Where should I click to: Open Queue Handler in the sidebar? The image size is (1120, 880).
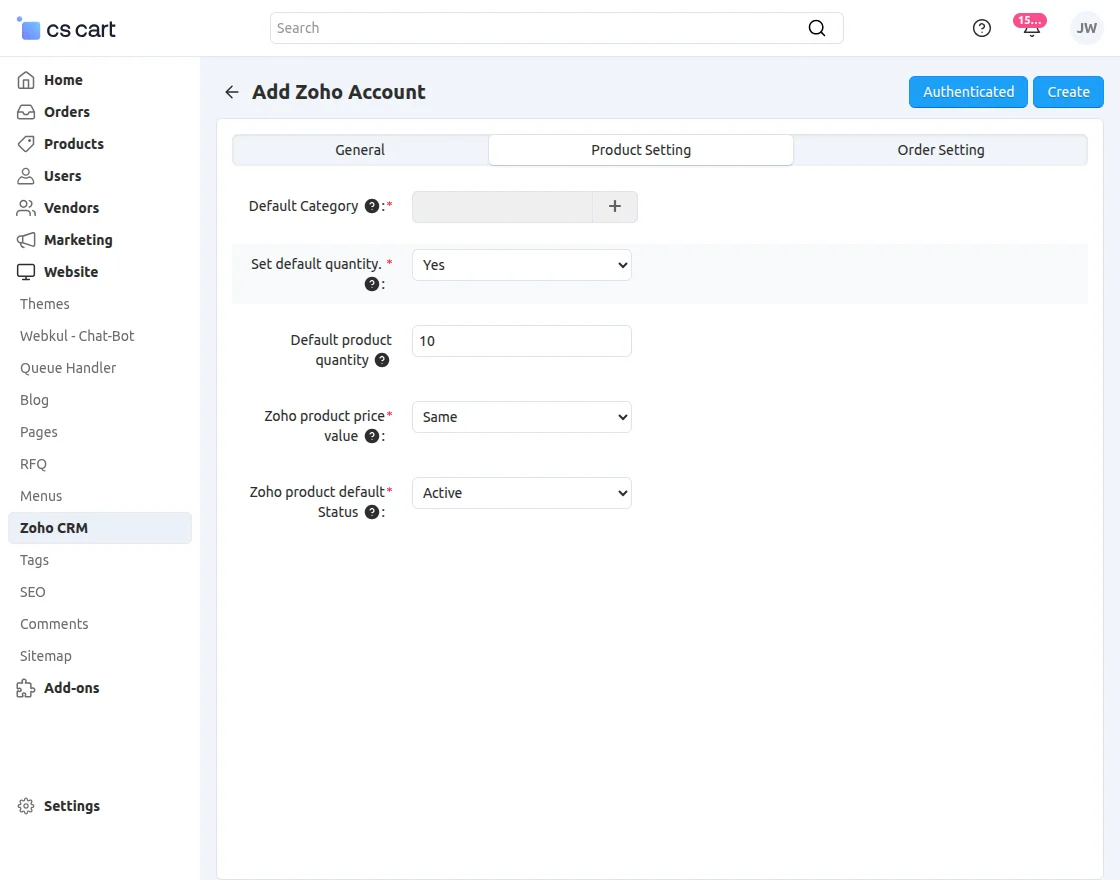[68, 368]
